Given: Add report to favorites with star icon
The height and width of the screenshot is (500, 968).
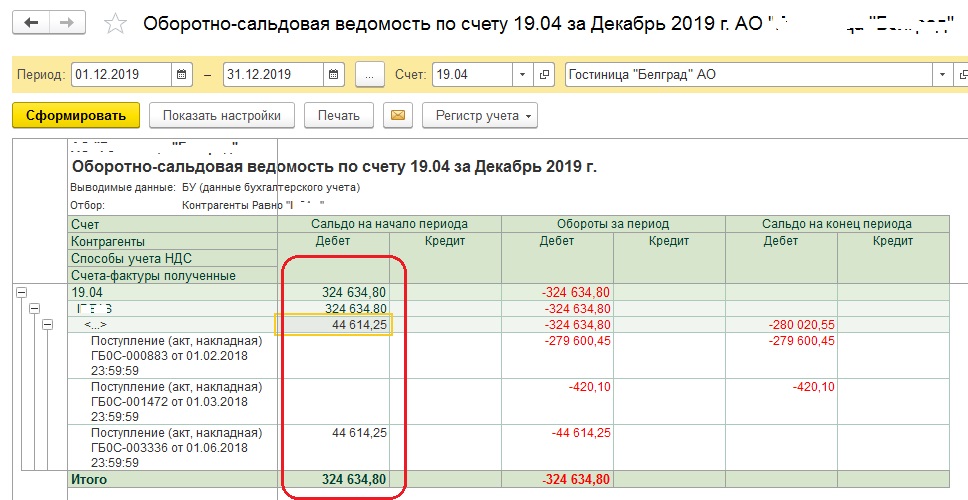Looking at the screenshot, I should tap(115, 24).
